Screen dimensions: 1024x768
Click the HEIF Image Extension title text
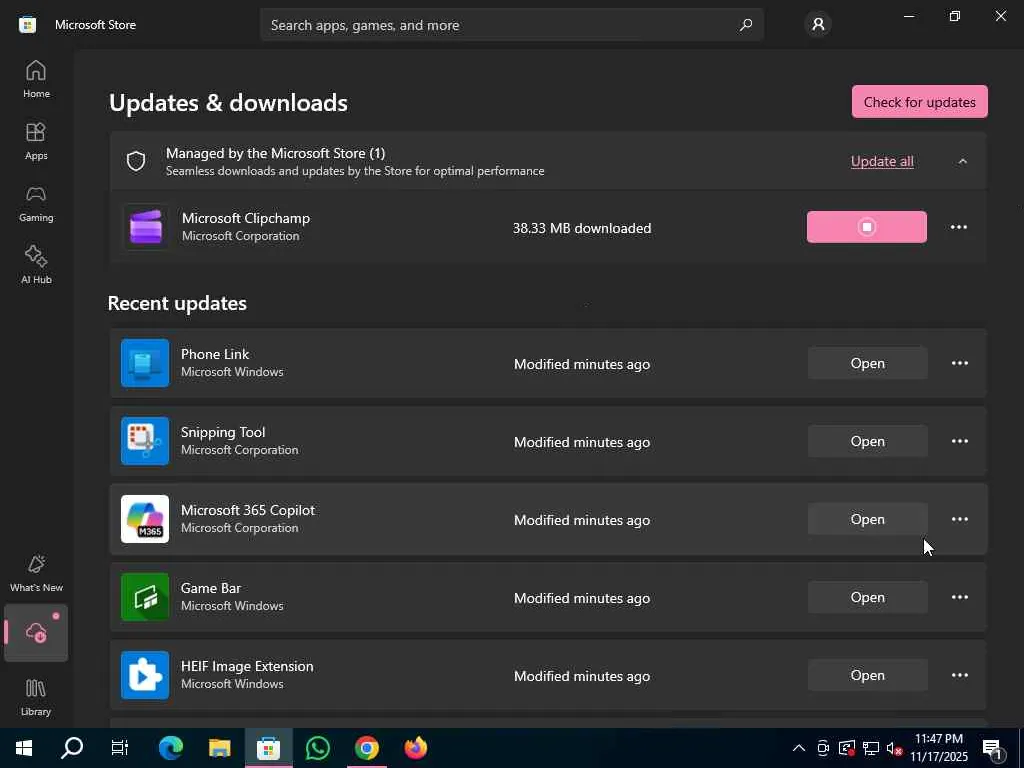pyautogui.click(x=247, y=666)
